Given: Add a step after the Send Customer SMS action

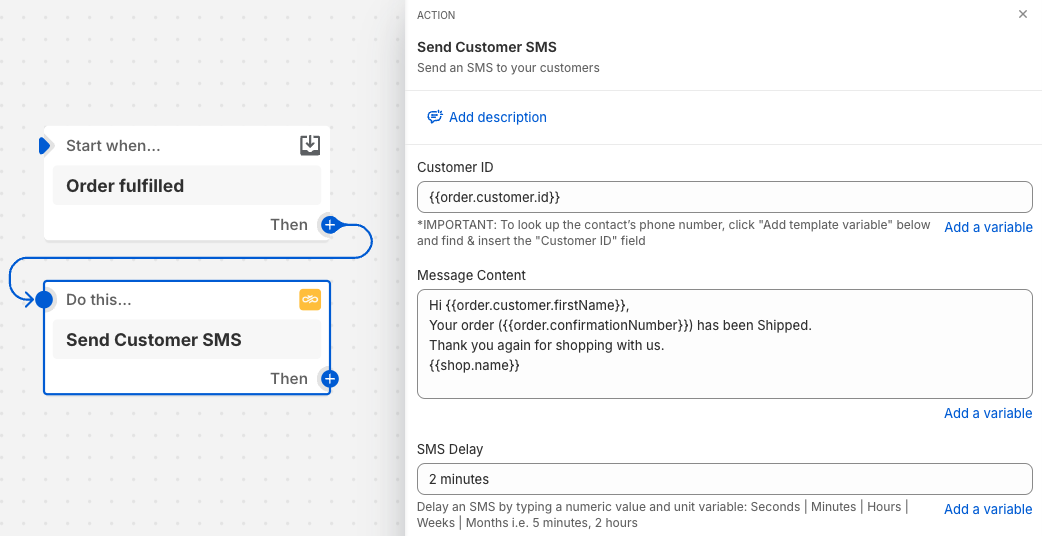Looking at the screenshot, I should (x=330, y=379).
